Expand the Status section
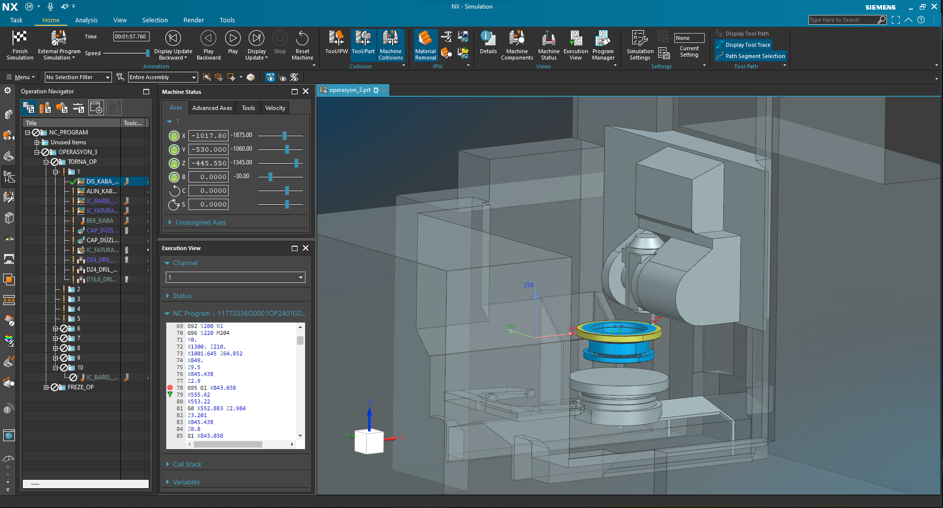Viewport: 943px width, 508px height. click(168, 296)
